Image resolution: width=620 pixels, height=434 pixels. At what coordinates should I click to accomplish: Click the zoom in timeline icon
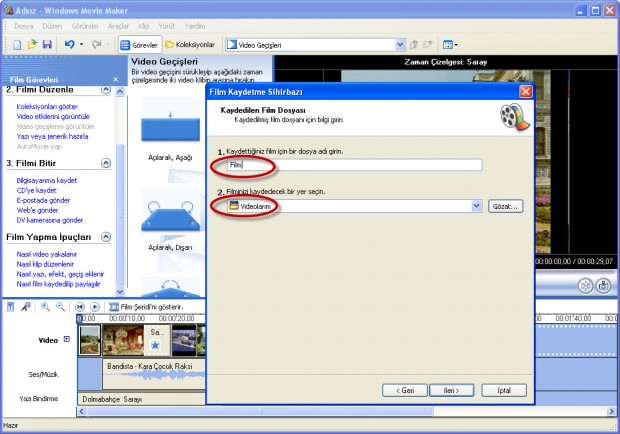[x=45, y=307]
